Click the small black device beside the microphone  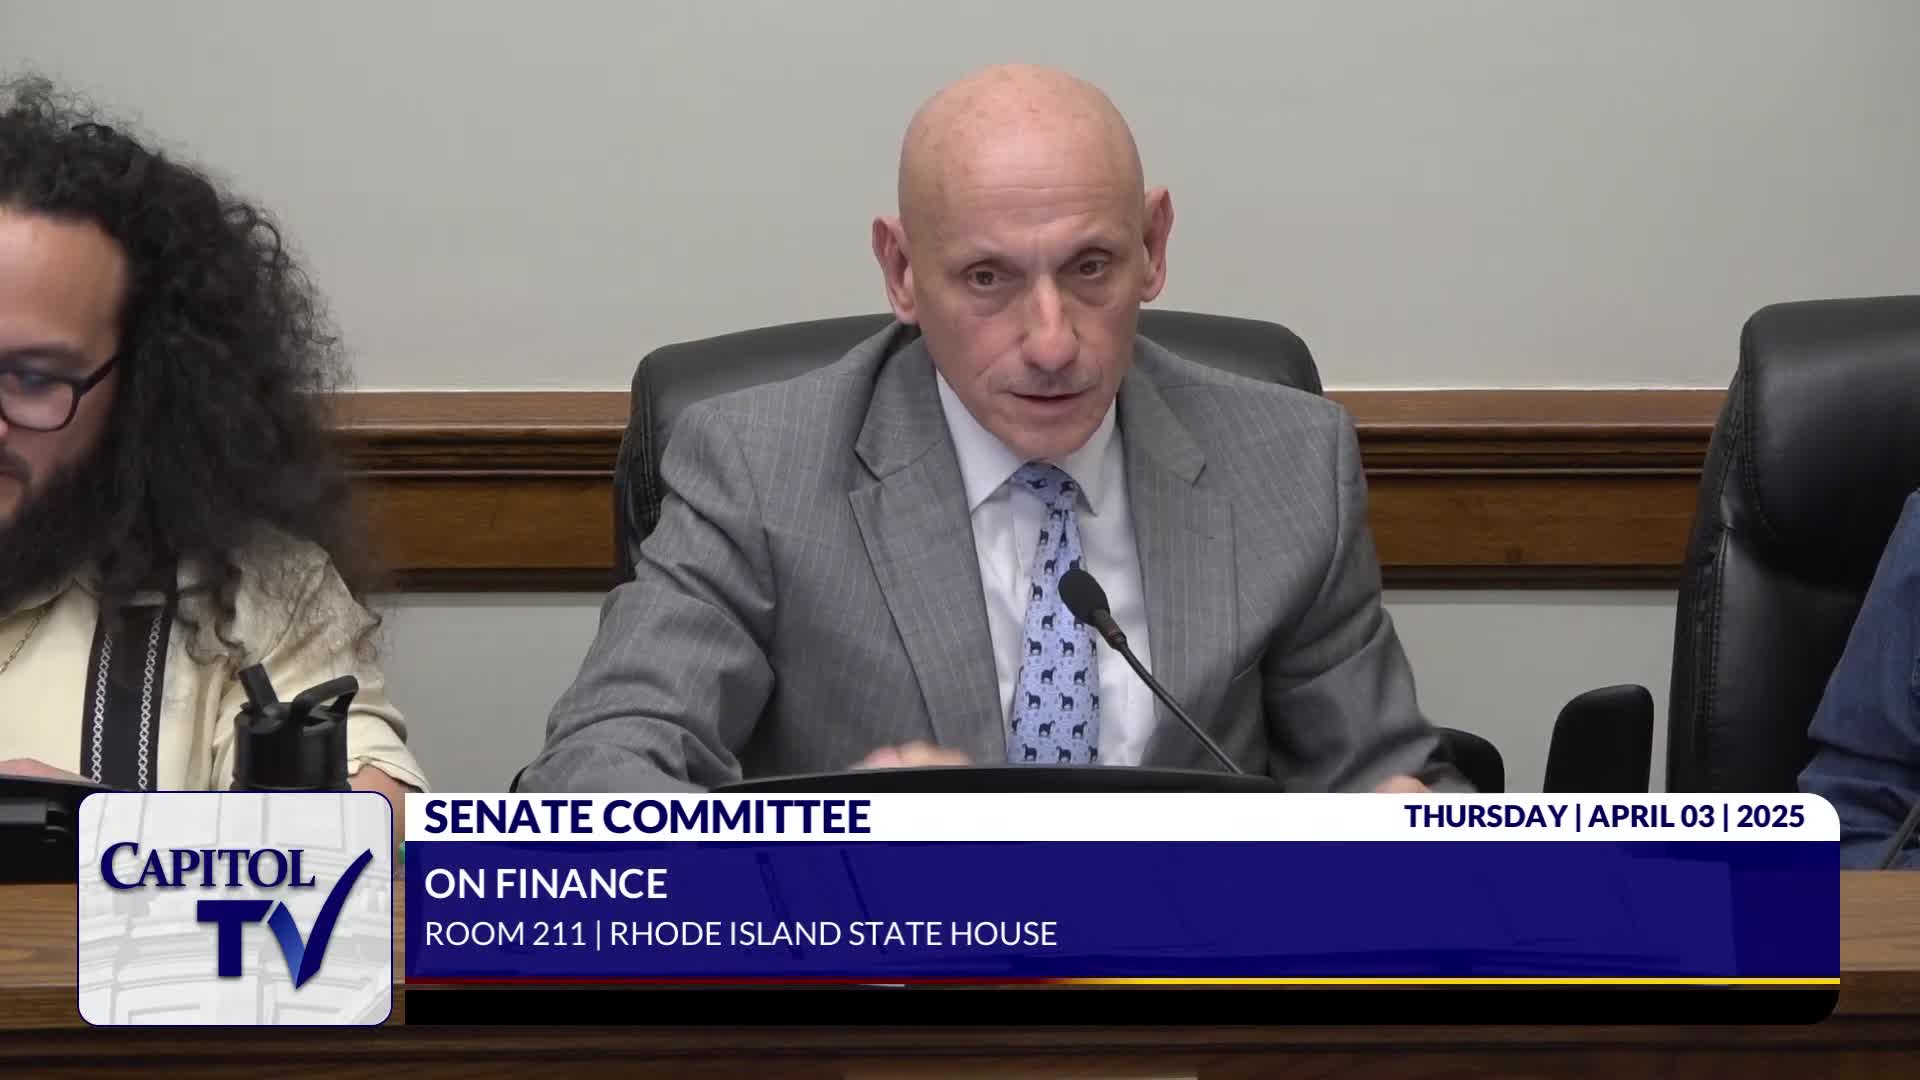(1598, 740)
